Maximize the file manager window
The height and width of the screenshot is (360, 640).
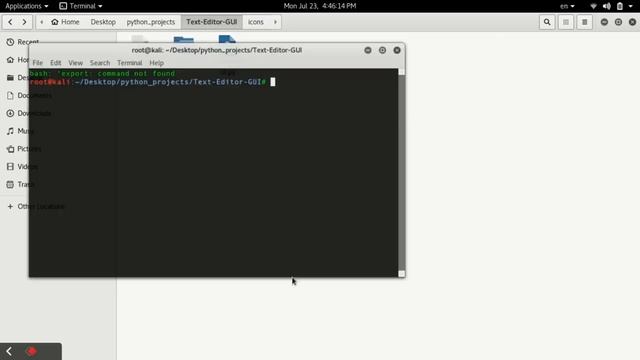[618, 22]
